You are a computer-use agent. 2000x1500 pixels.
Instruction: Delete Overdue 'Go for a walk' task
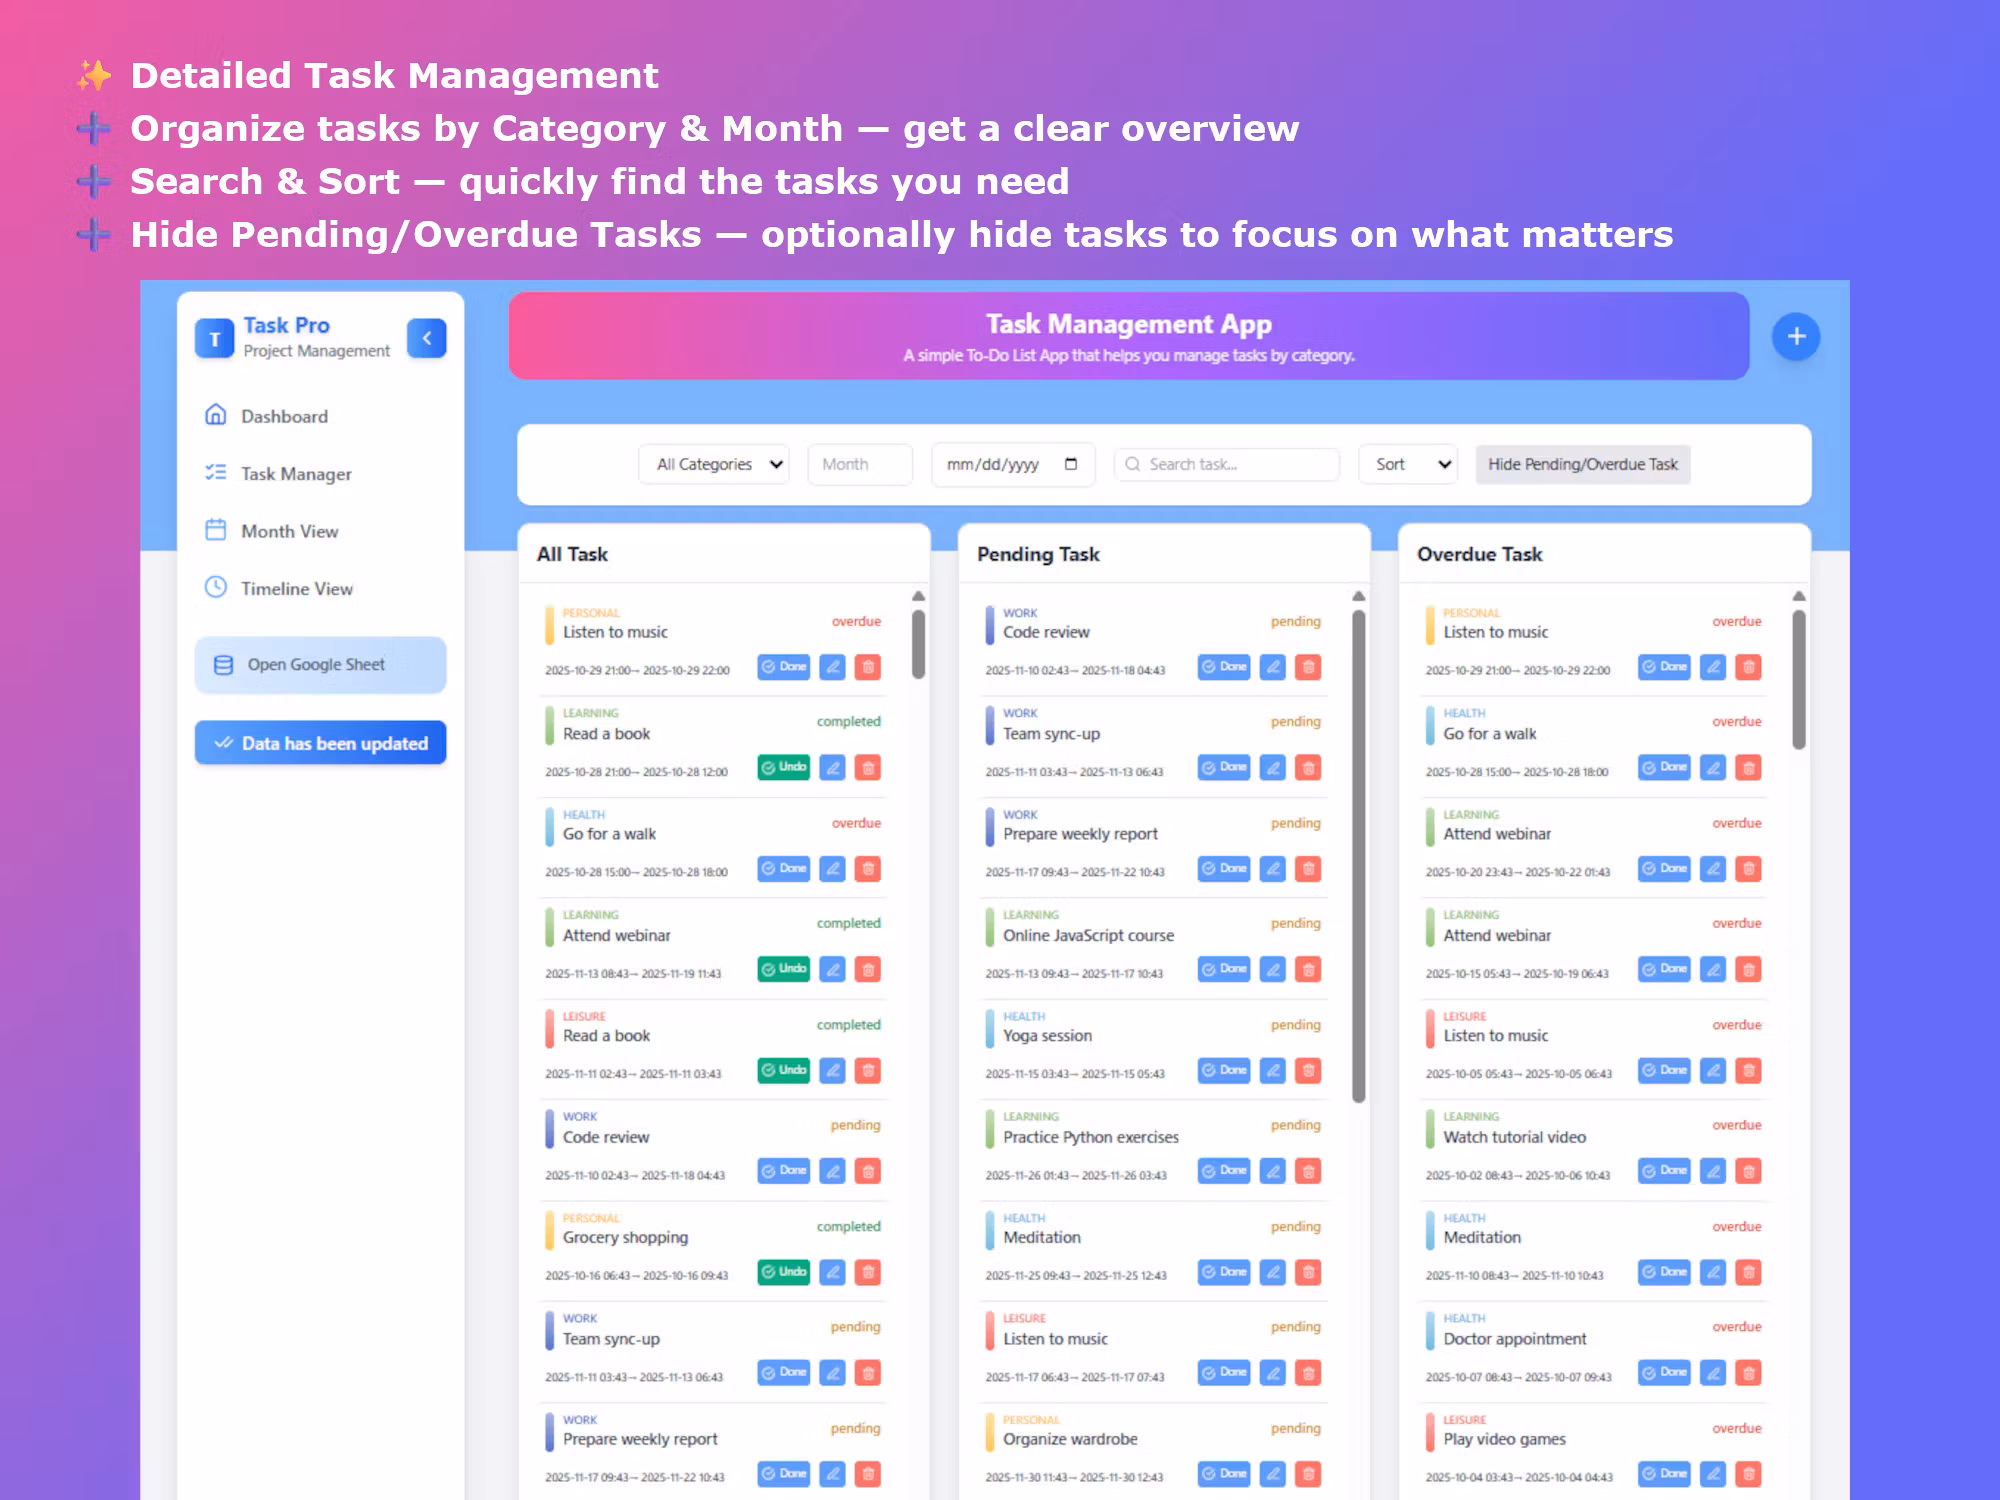1748,768
